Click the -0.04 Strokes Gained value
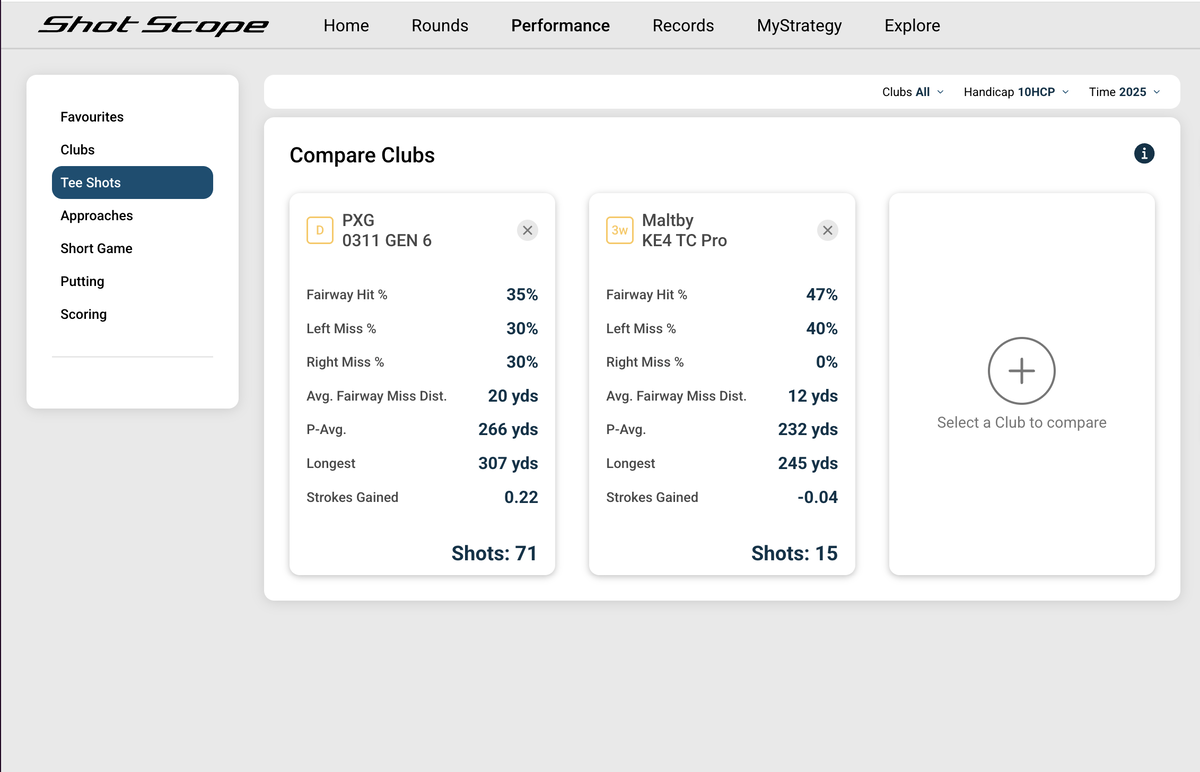Screen dimensions: 1200x772 click(x=818, y=497)
